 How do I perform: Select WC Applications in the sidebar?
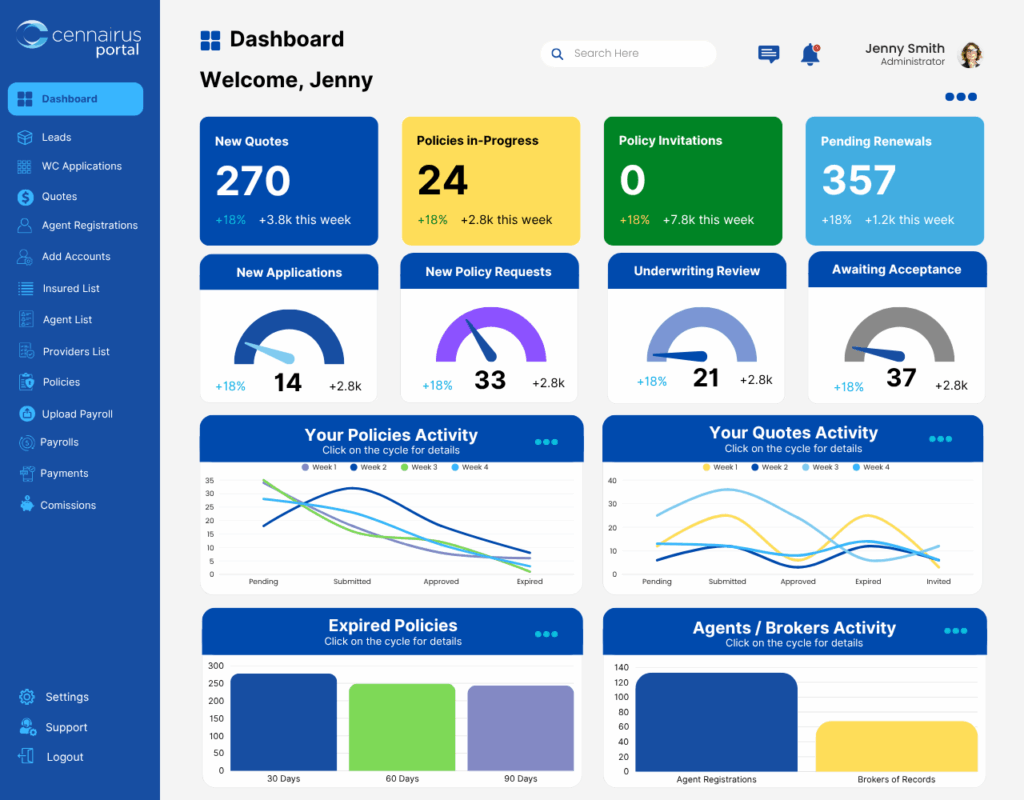(x=82, y=166)
